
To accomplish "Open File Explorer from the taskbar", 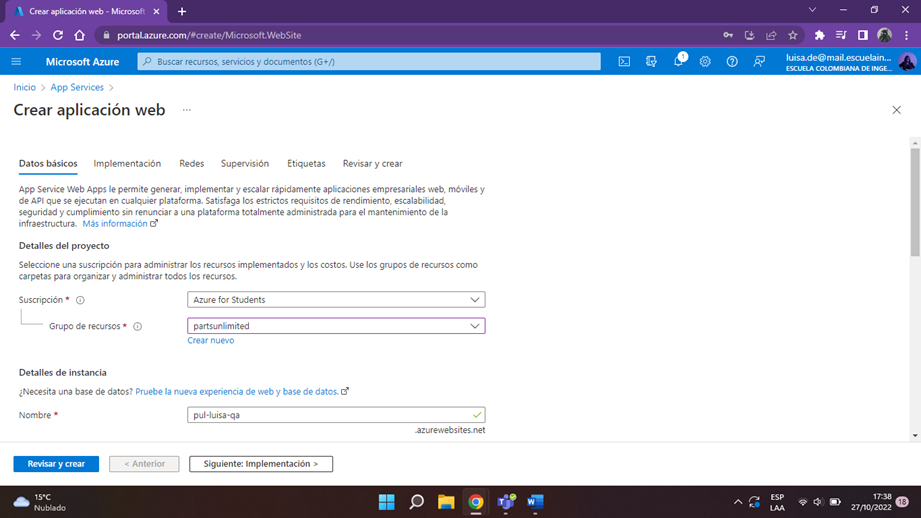I will 446,502.
